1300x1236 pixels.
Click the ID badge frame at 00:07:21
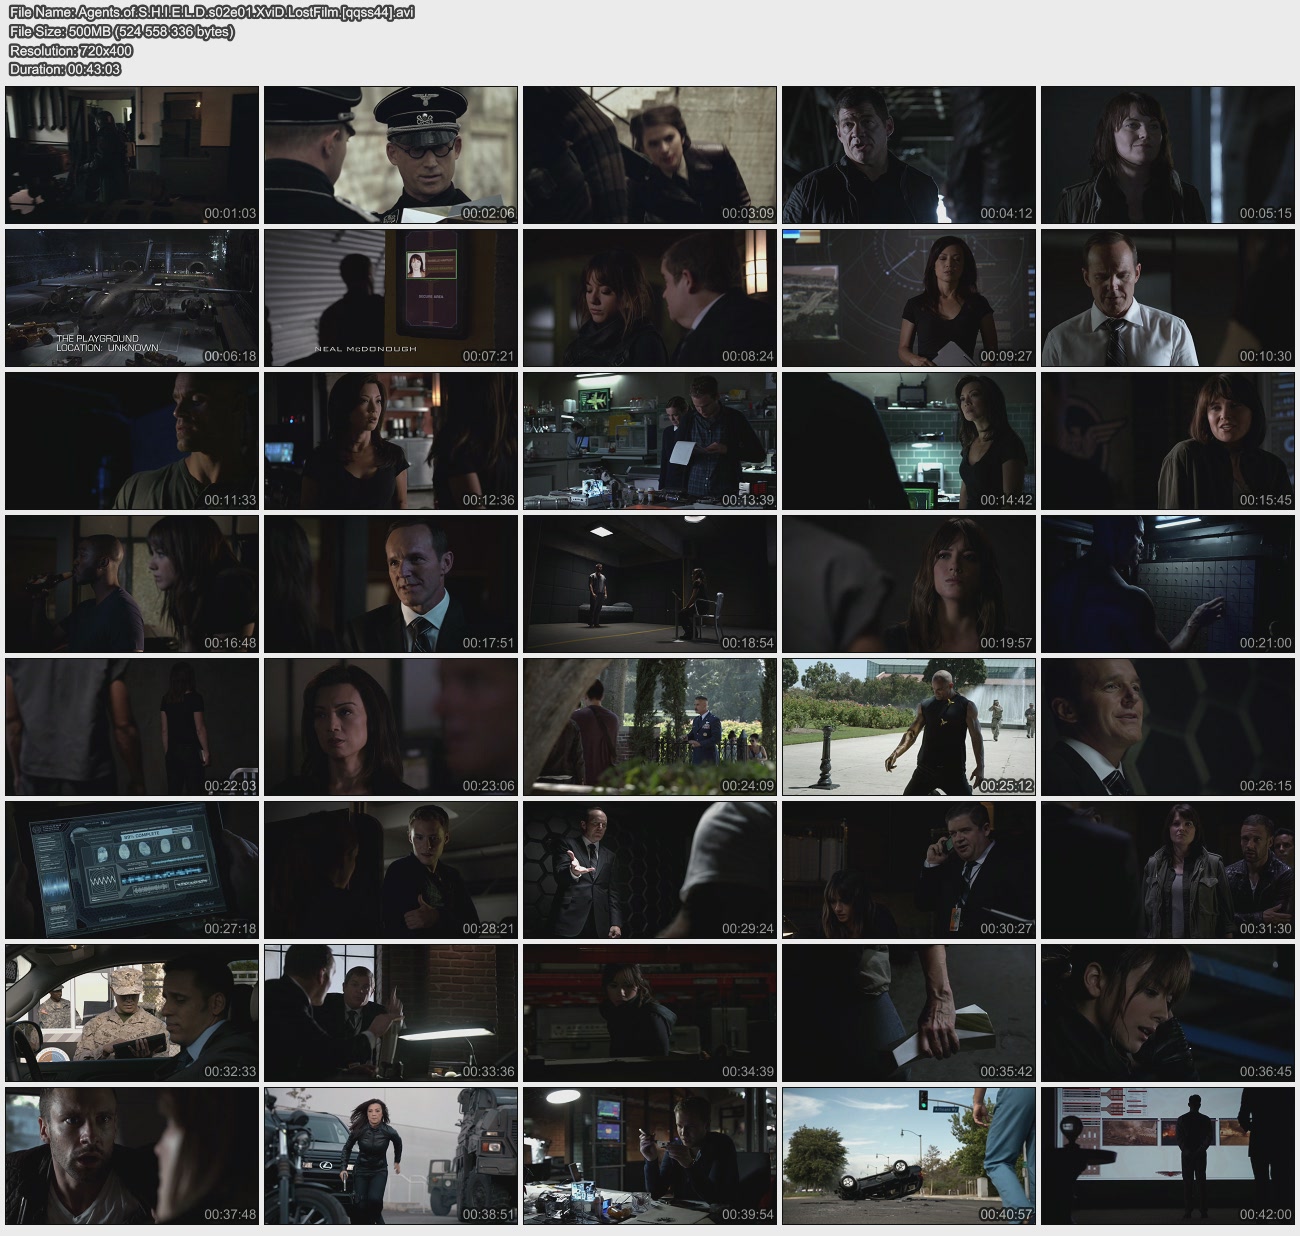391,298
